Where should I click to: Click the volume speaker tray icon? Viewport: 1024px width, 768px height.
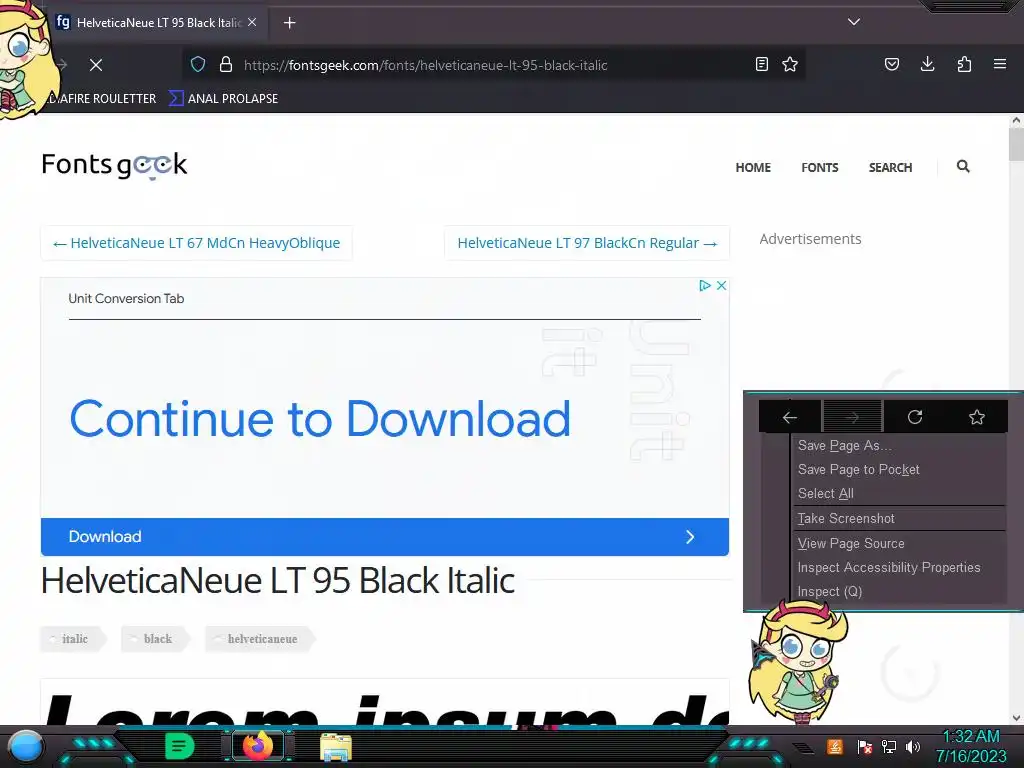coord(913,746)
